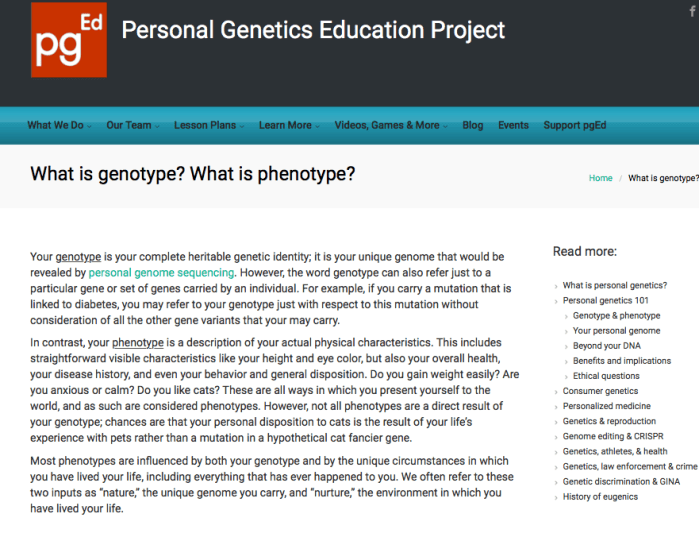Image resolution: width=699 pixels, height=537 pixels.
Task: Click the Home breadcrumb link
Action: 600,178
